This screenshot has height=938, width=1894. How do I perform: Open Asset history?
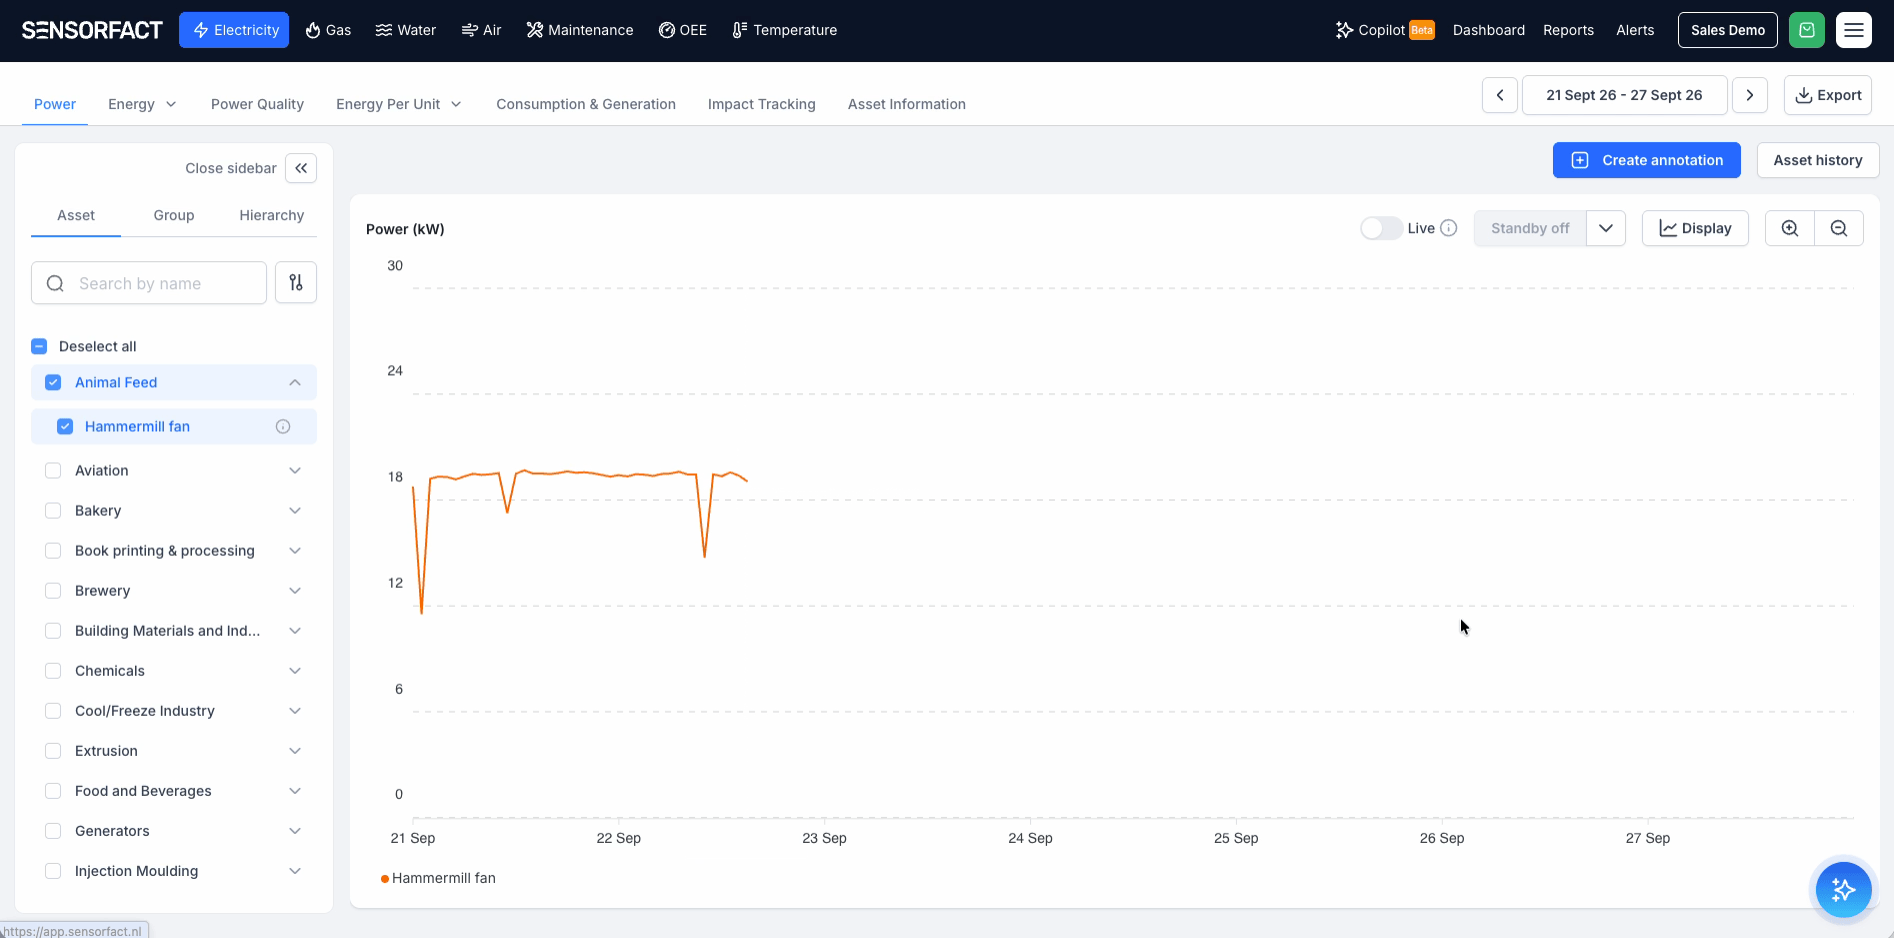(x=1818, y=160)
